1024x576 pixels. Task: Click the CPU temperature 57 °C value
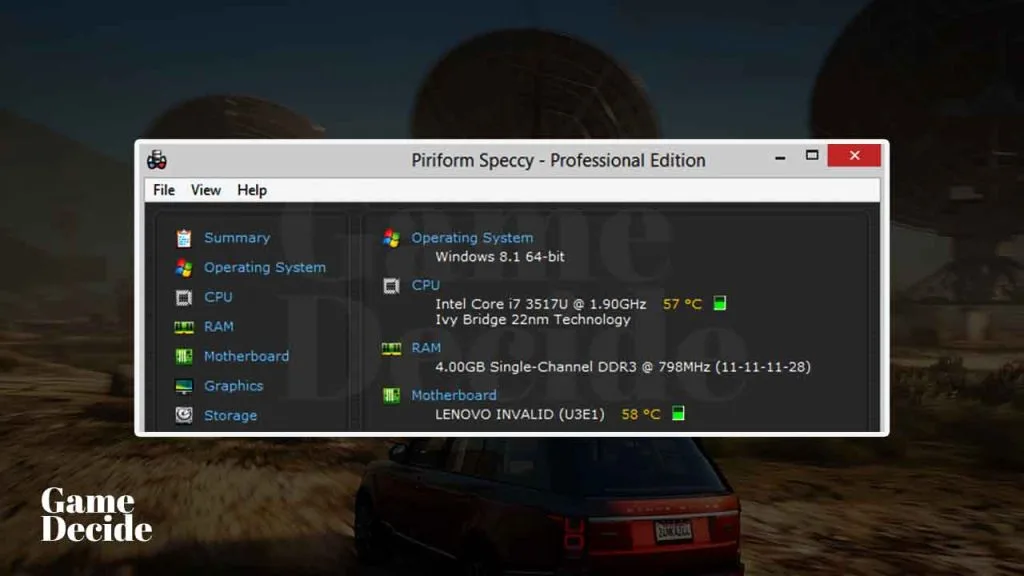click(682, 304)
